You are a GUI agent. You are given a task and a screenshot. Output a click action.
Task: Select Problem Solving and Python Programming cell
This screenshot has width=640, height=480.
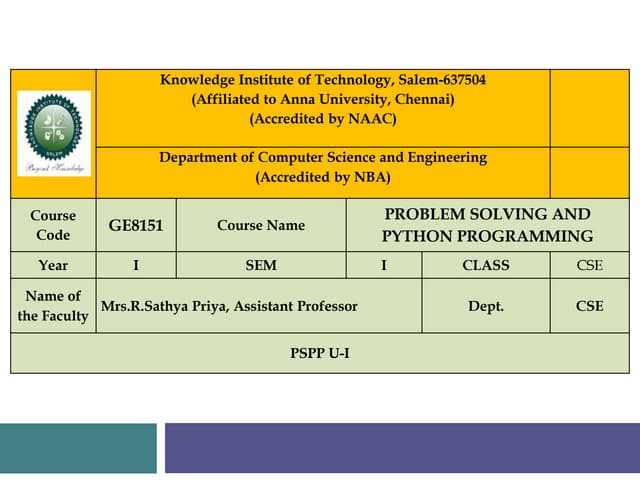click(x=487, y=225)
